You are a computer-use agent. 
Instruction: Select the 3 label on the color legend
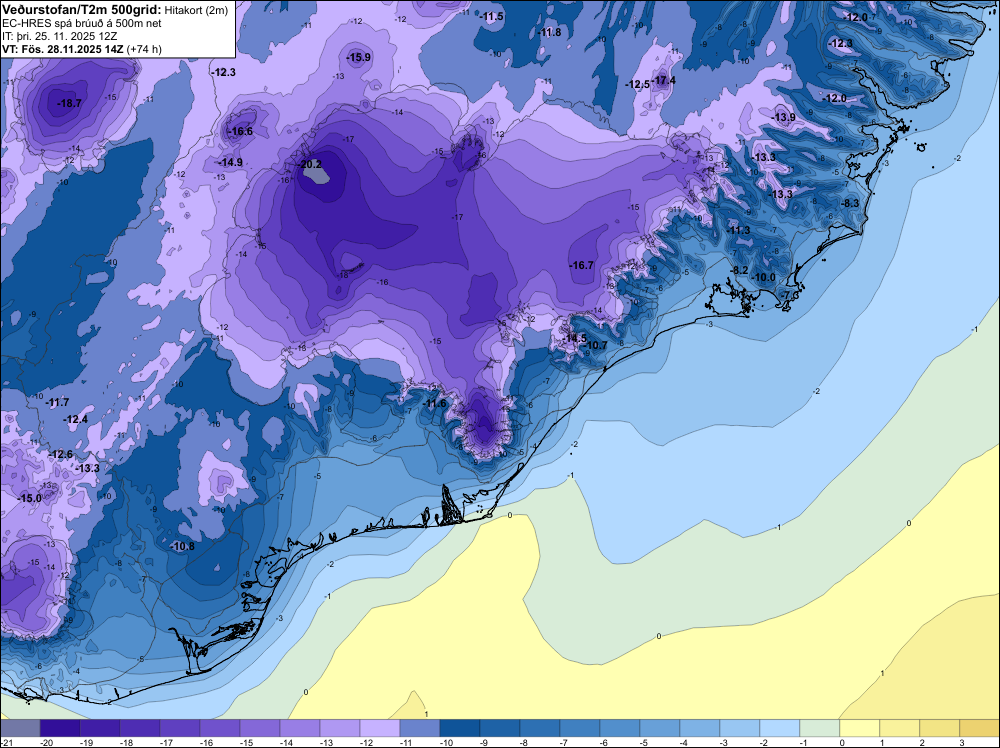[x=961, y=742]
